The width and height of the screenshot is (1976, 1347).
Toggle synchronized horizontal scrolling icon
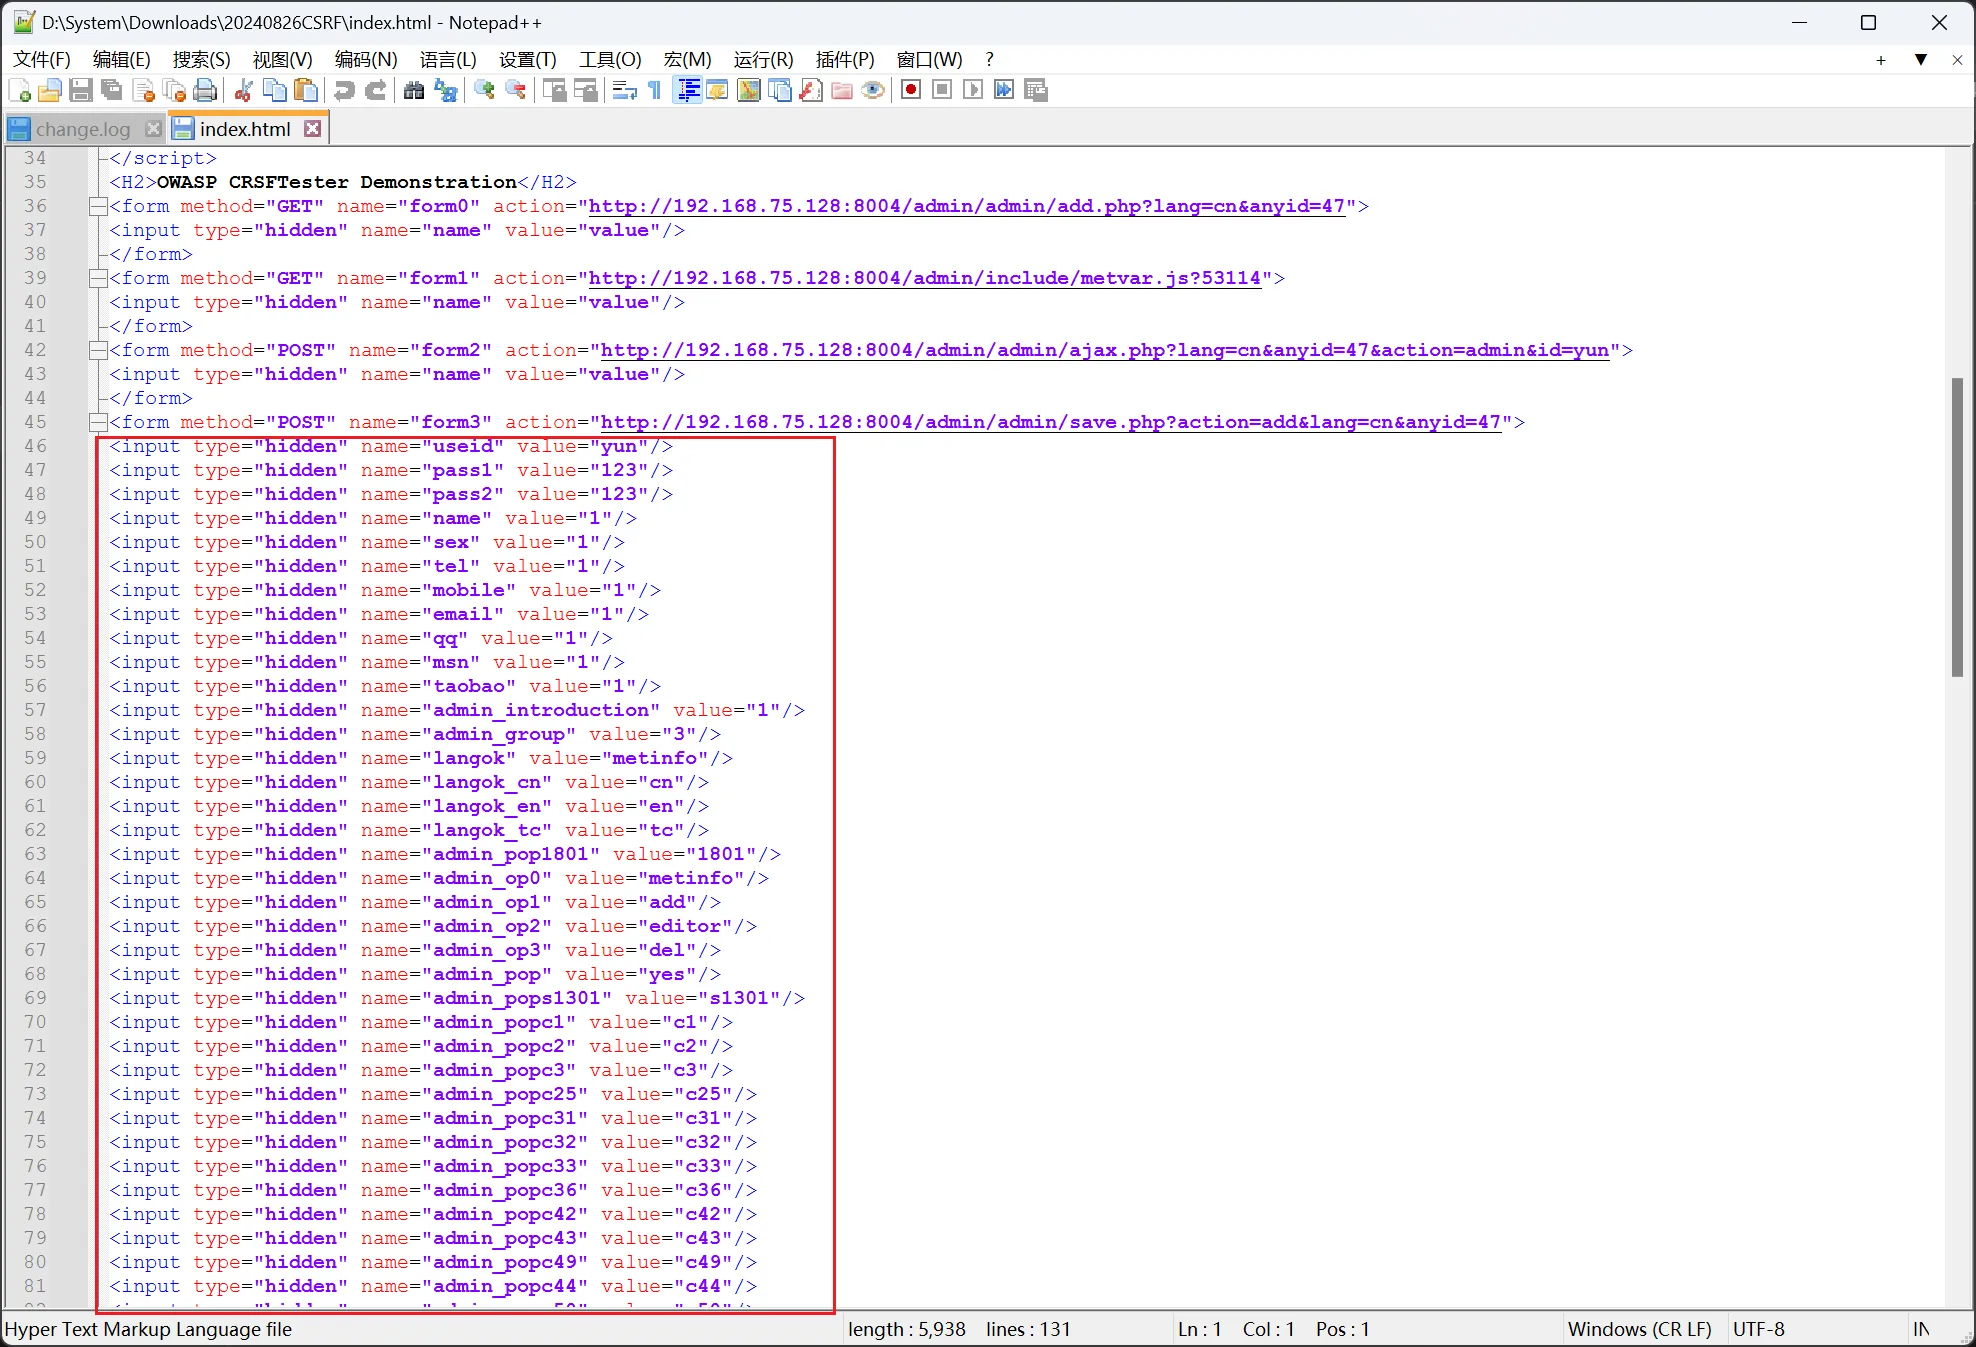tap(585, 91)
